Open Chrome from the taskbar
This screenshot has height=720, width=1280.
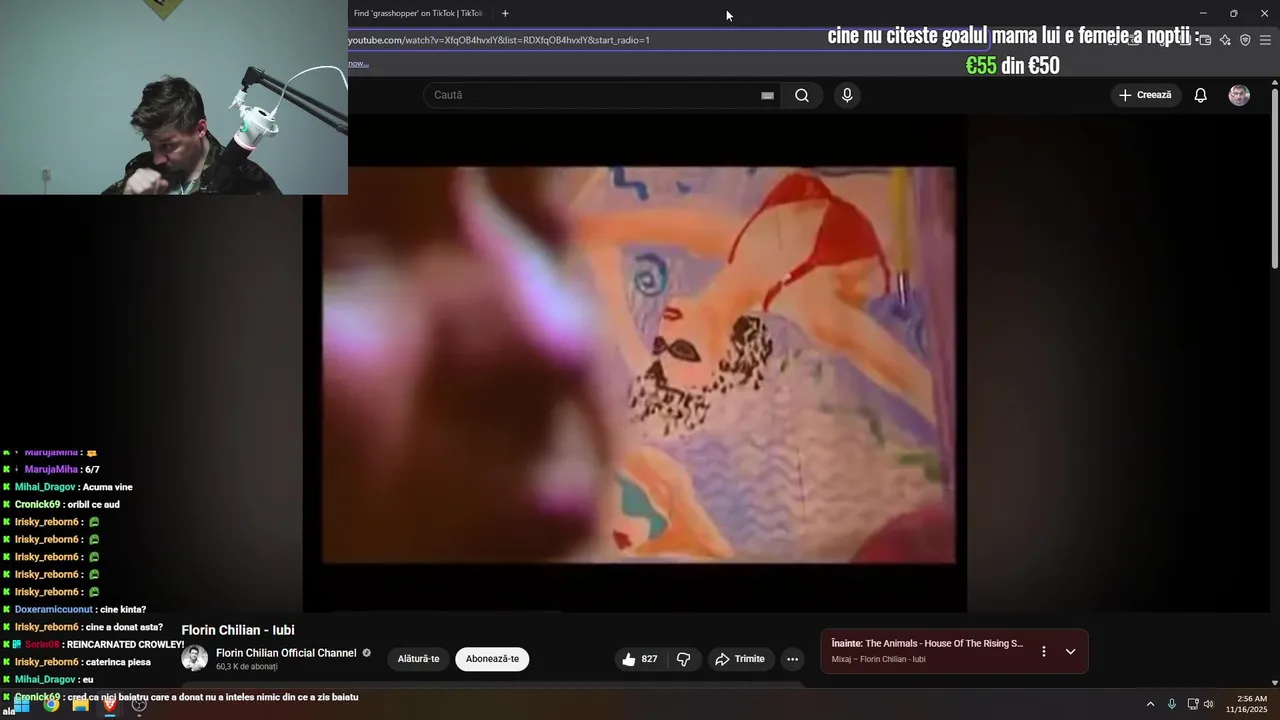pyautogui.click(x=51, y=704)
